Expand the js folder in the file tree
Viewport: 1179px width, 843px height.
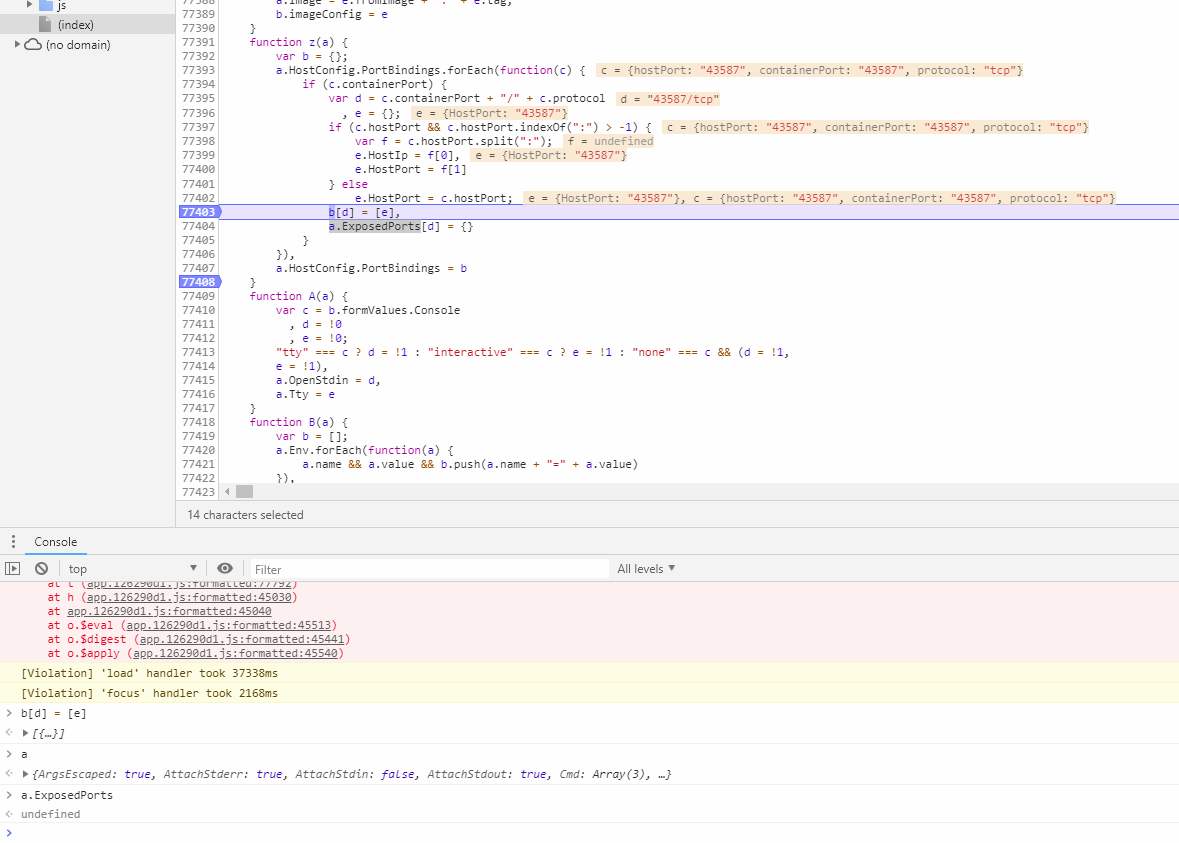coord(29,5)
